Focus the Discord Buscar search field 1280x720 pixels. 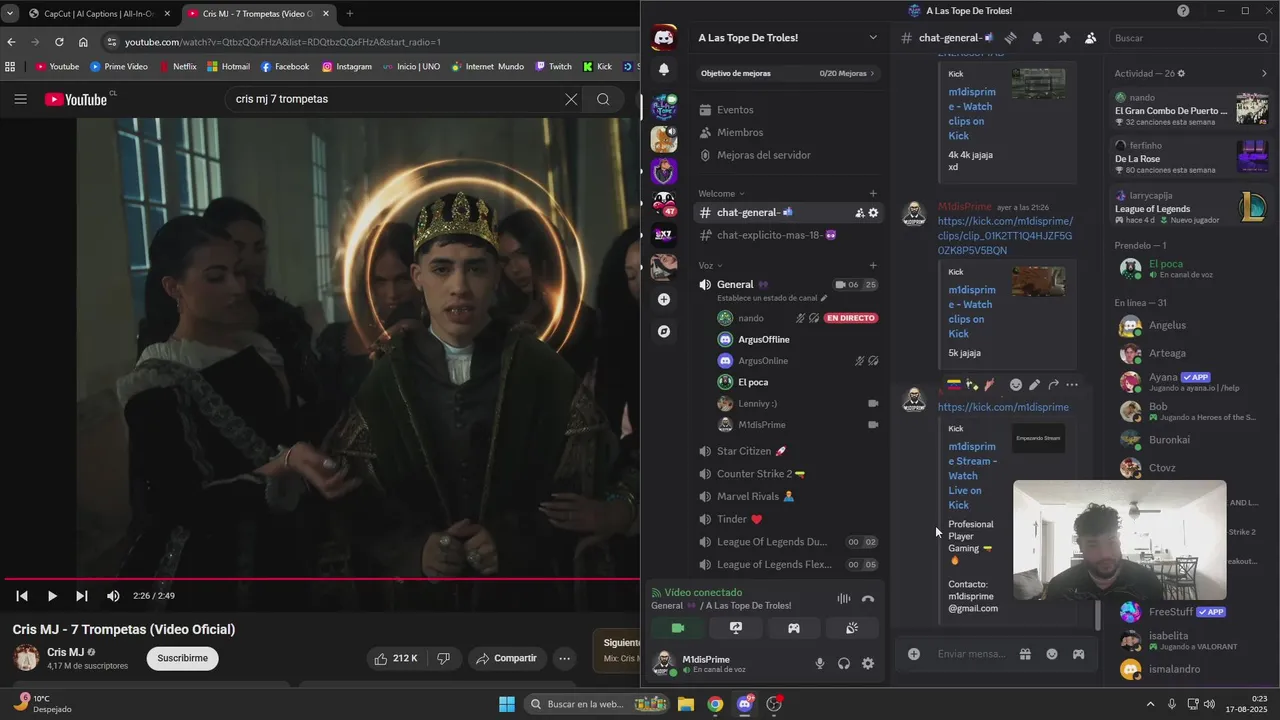pyautogui.click(x=1191, y=38)
